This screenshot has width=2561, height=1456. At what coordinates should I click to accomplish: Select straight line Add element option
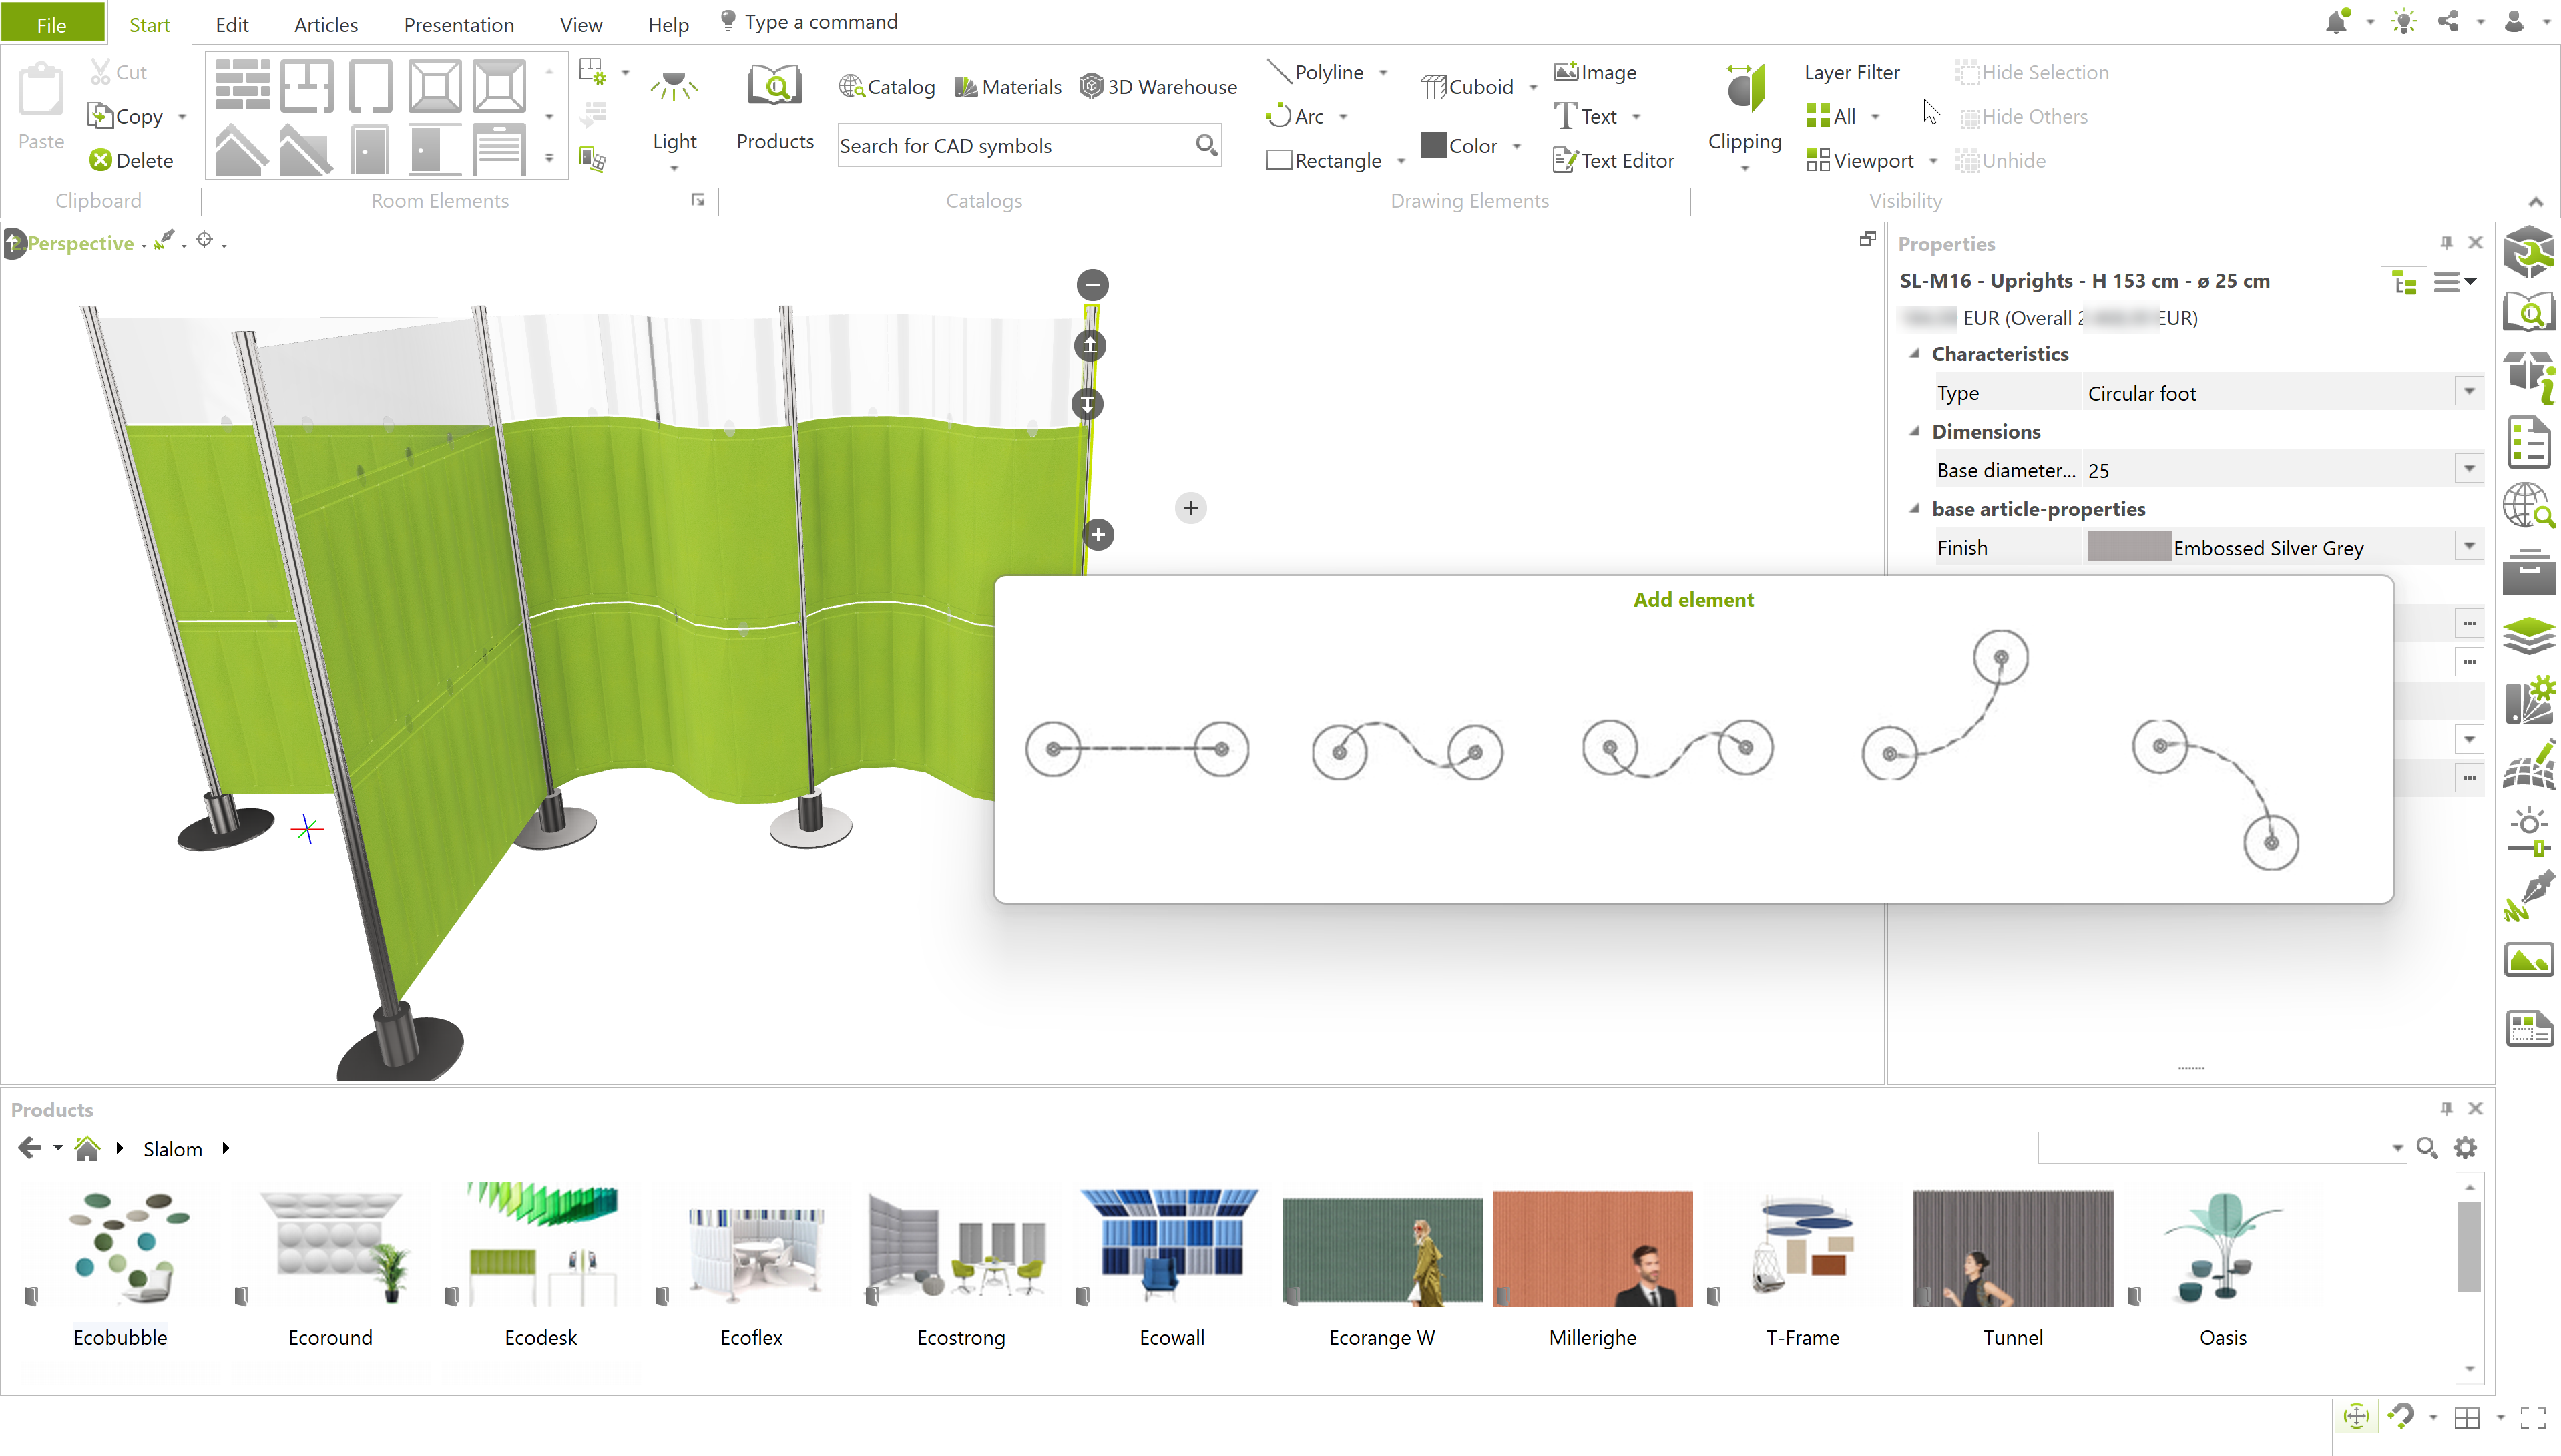pyautogui.click(x=1137, y=749)
